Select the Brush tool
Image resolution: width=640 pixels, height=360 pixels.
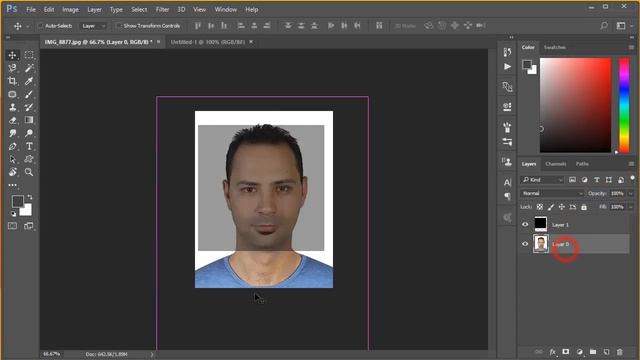[29, 94]
